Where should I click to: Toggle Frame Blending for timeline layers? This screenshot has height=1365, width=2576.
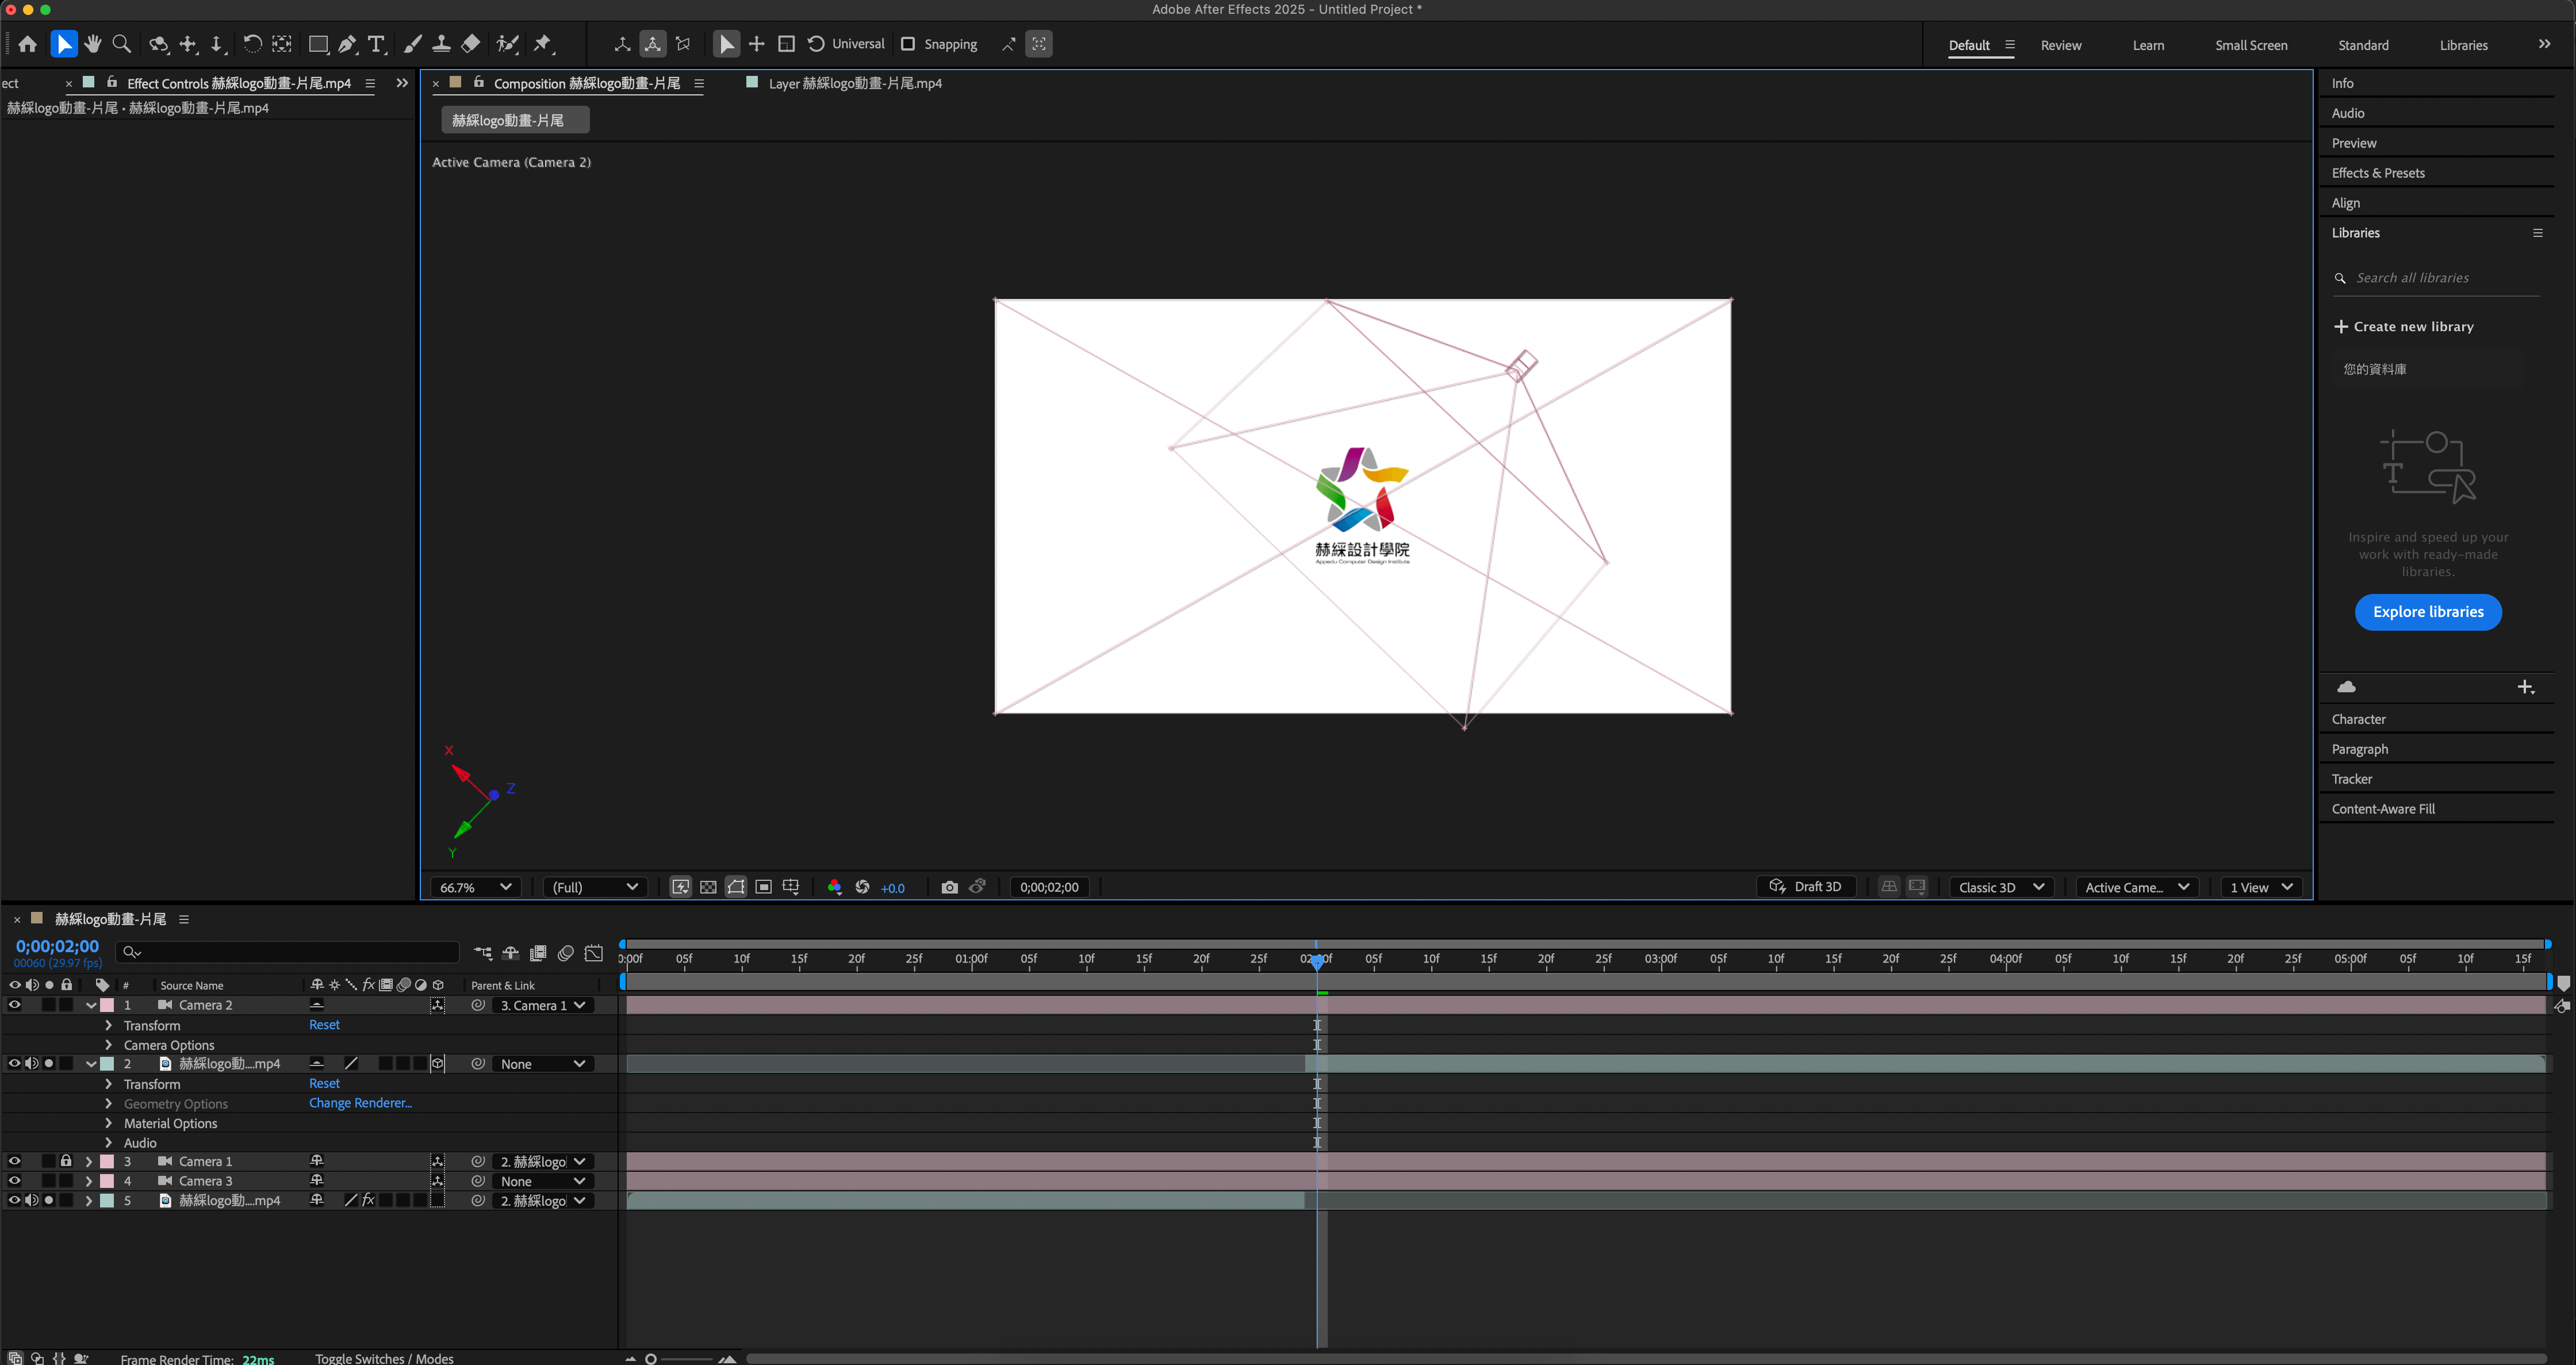(538, 953)
